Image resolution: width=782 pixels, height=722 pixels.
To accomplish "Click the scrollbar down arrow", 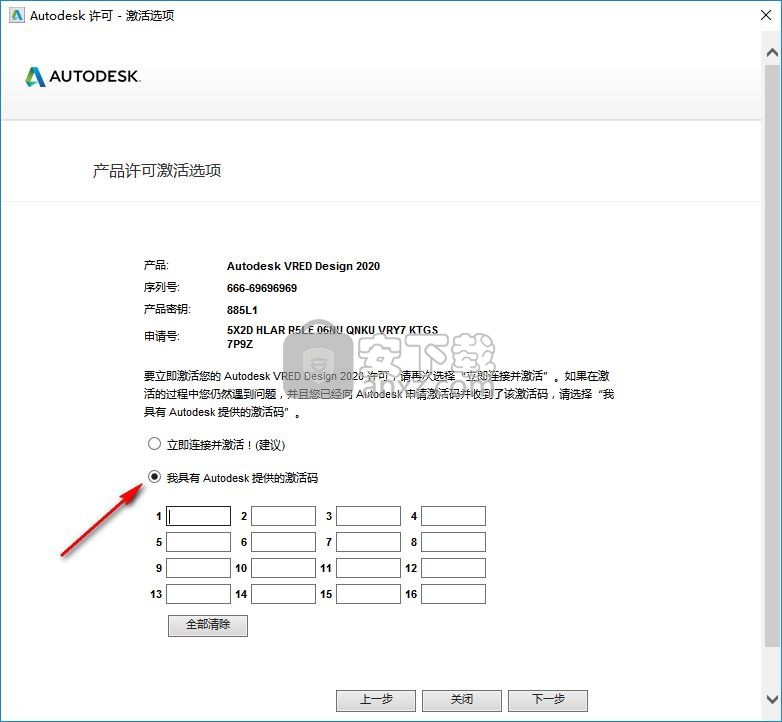I will (x=772, y=699).
